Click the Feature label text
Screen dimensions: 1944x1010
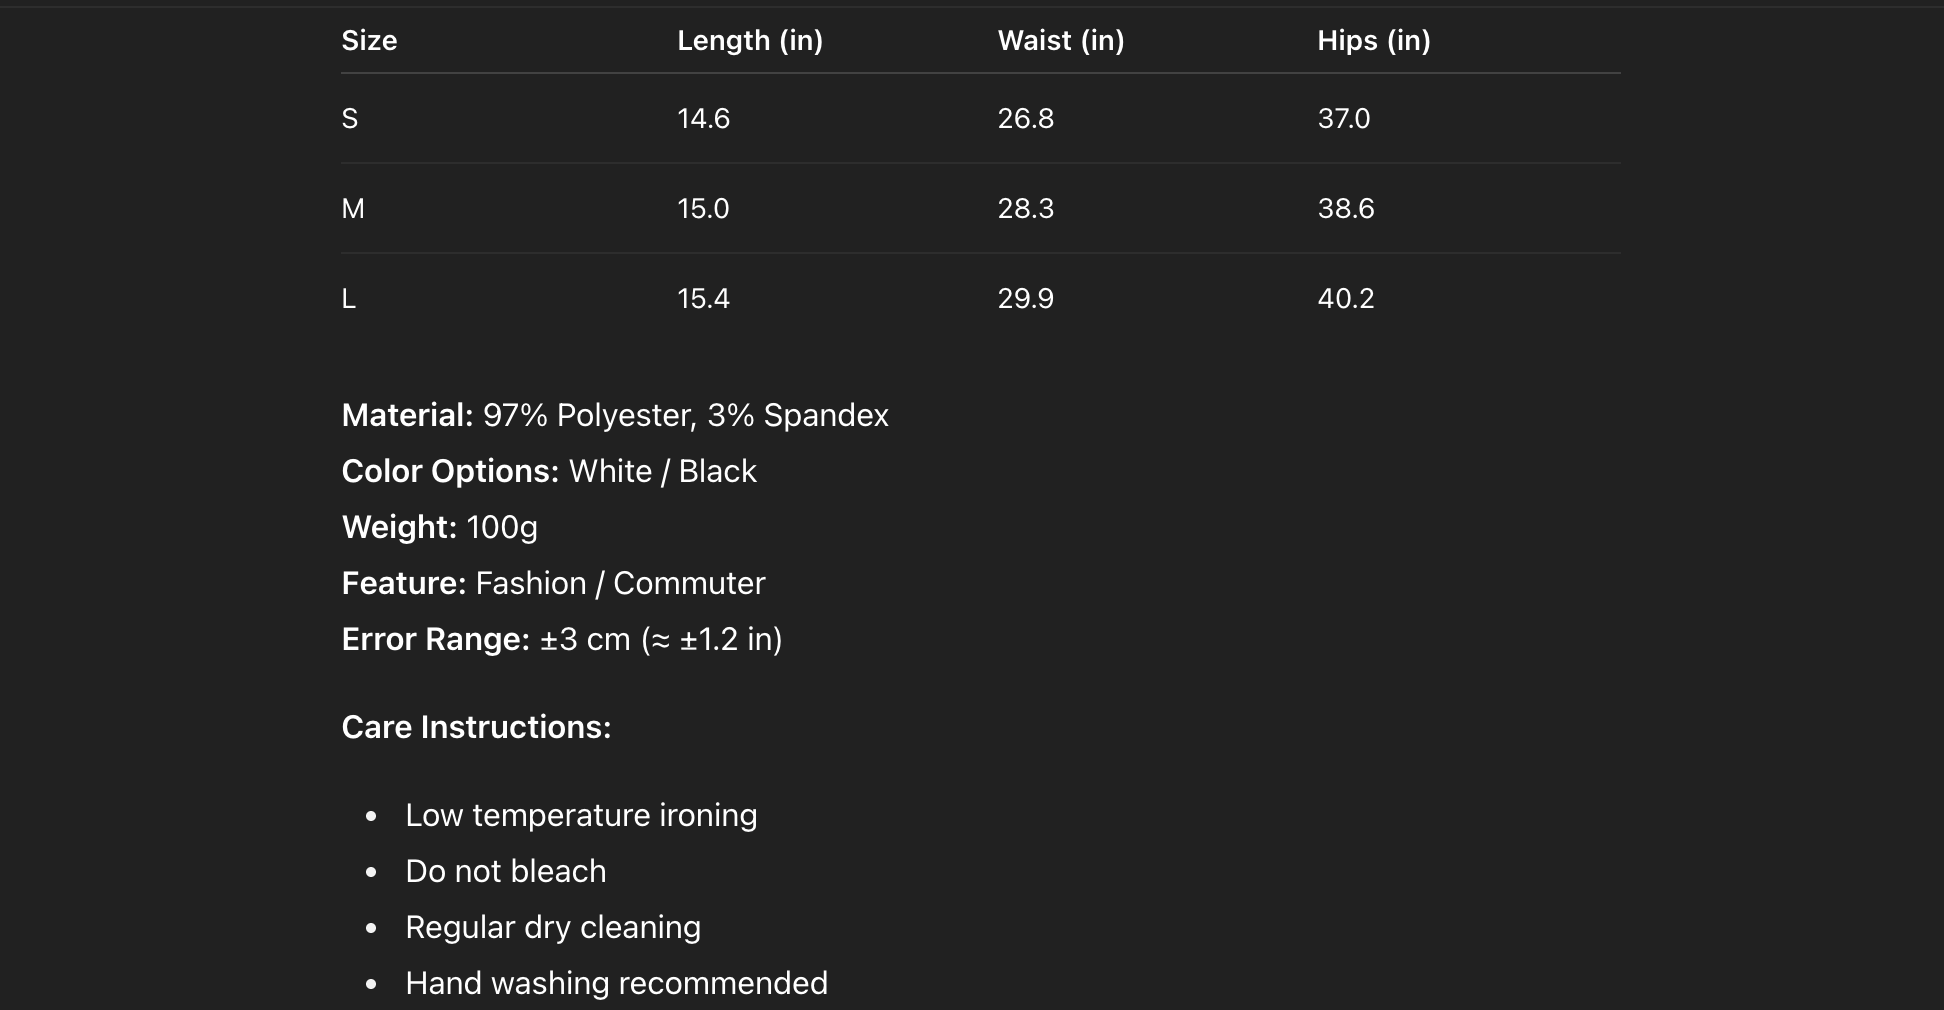(x=404, y=583)
